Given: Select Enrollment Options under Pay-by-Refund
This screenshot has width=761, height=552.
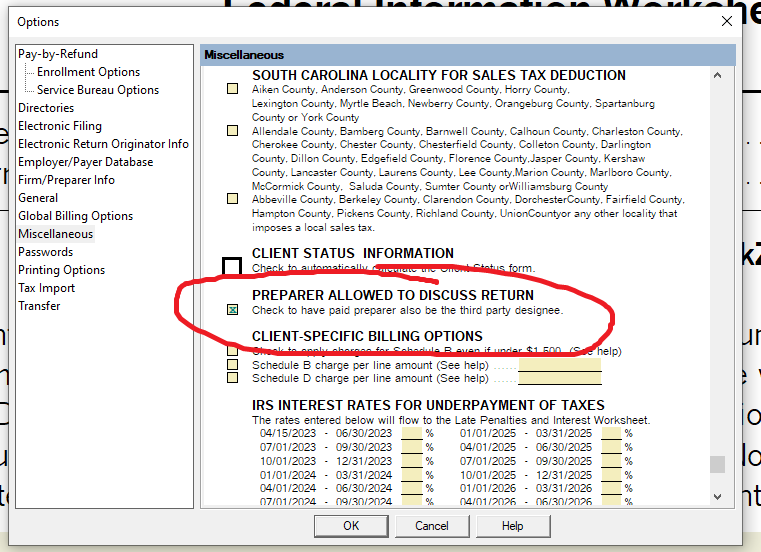Looking at the screenshot, I should pos(88,72).
